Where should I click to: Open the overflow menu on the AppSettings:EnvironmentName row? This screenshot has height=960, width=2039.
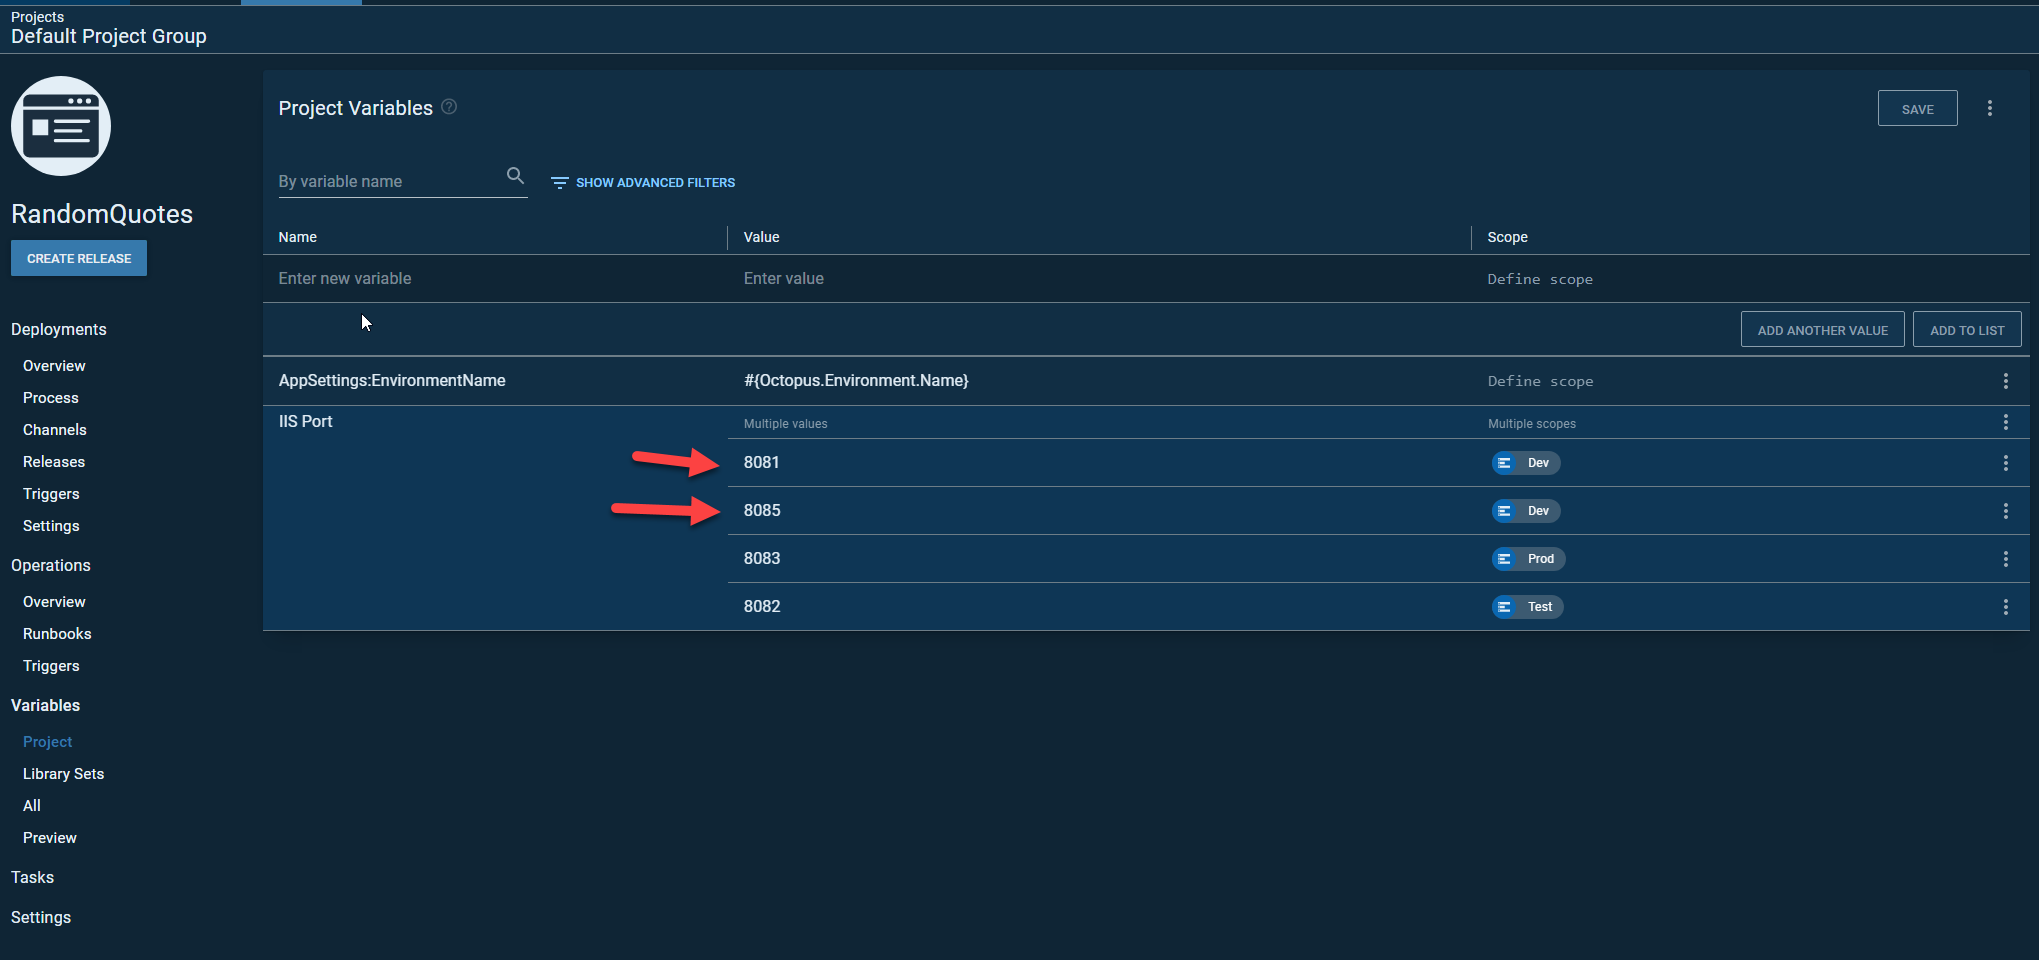tap(2005, 381)
